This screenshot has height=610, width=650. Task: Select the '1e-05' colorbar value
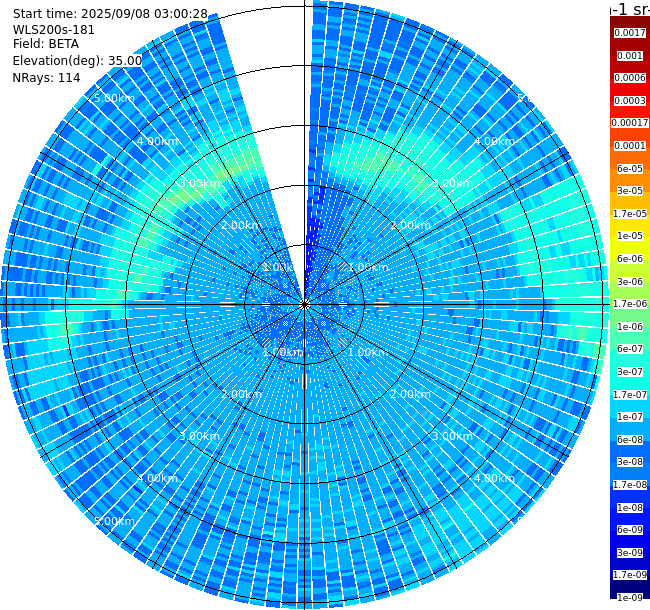(630, 236)
